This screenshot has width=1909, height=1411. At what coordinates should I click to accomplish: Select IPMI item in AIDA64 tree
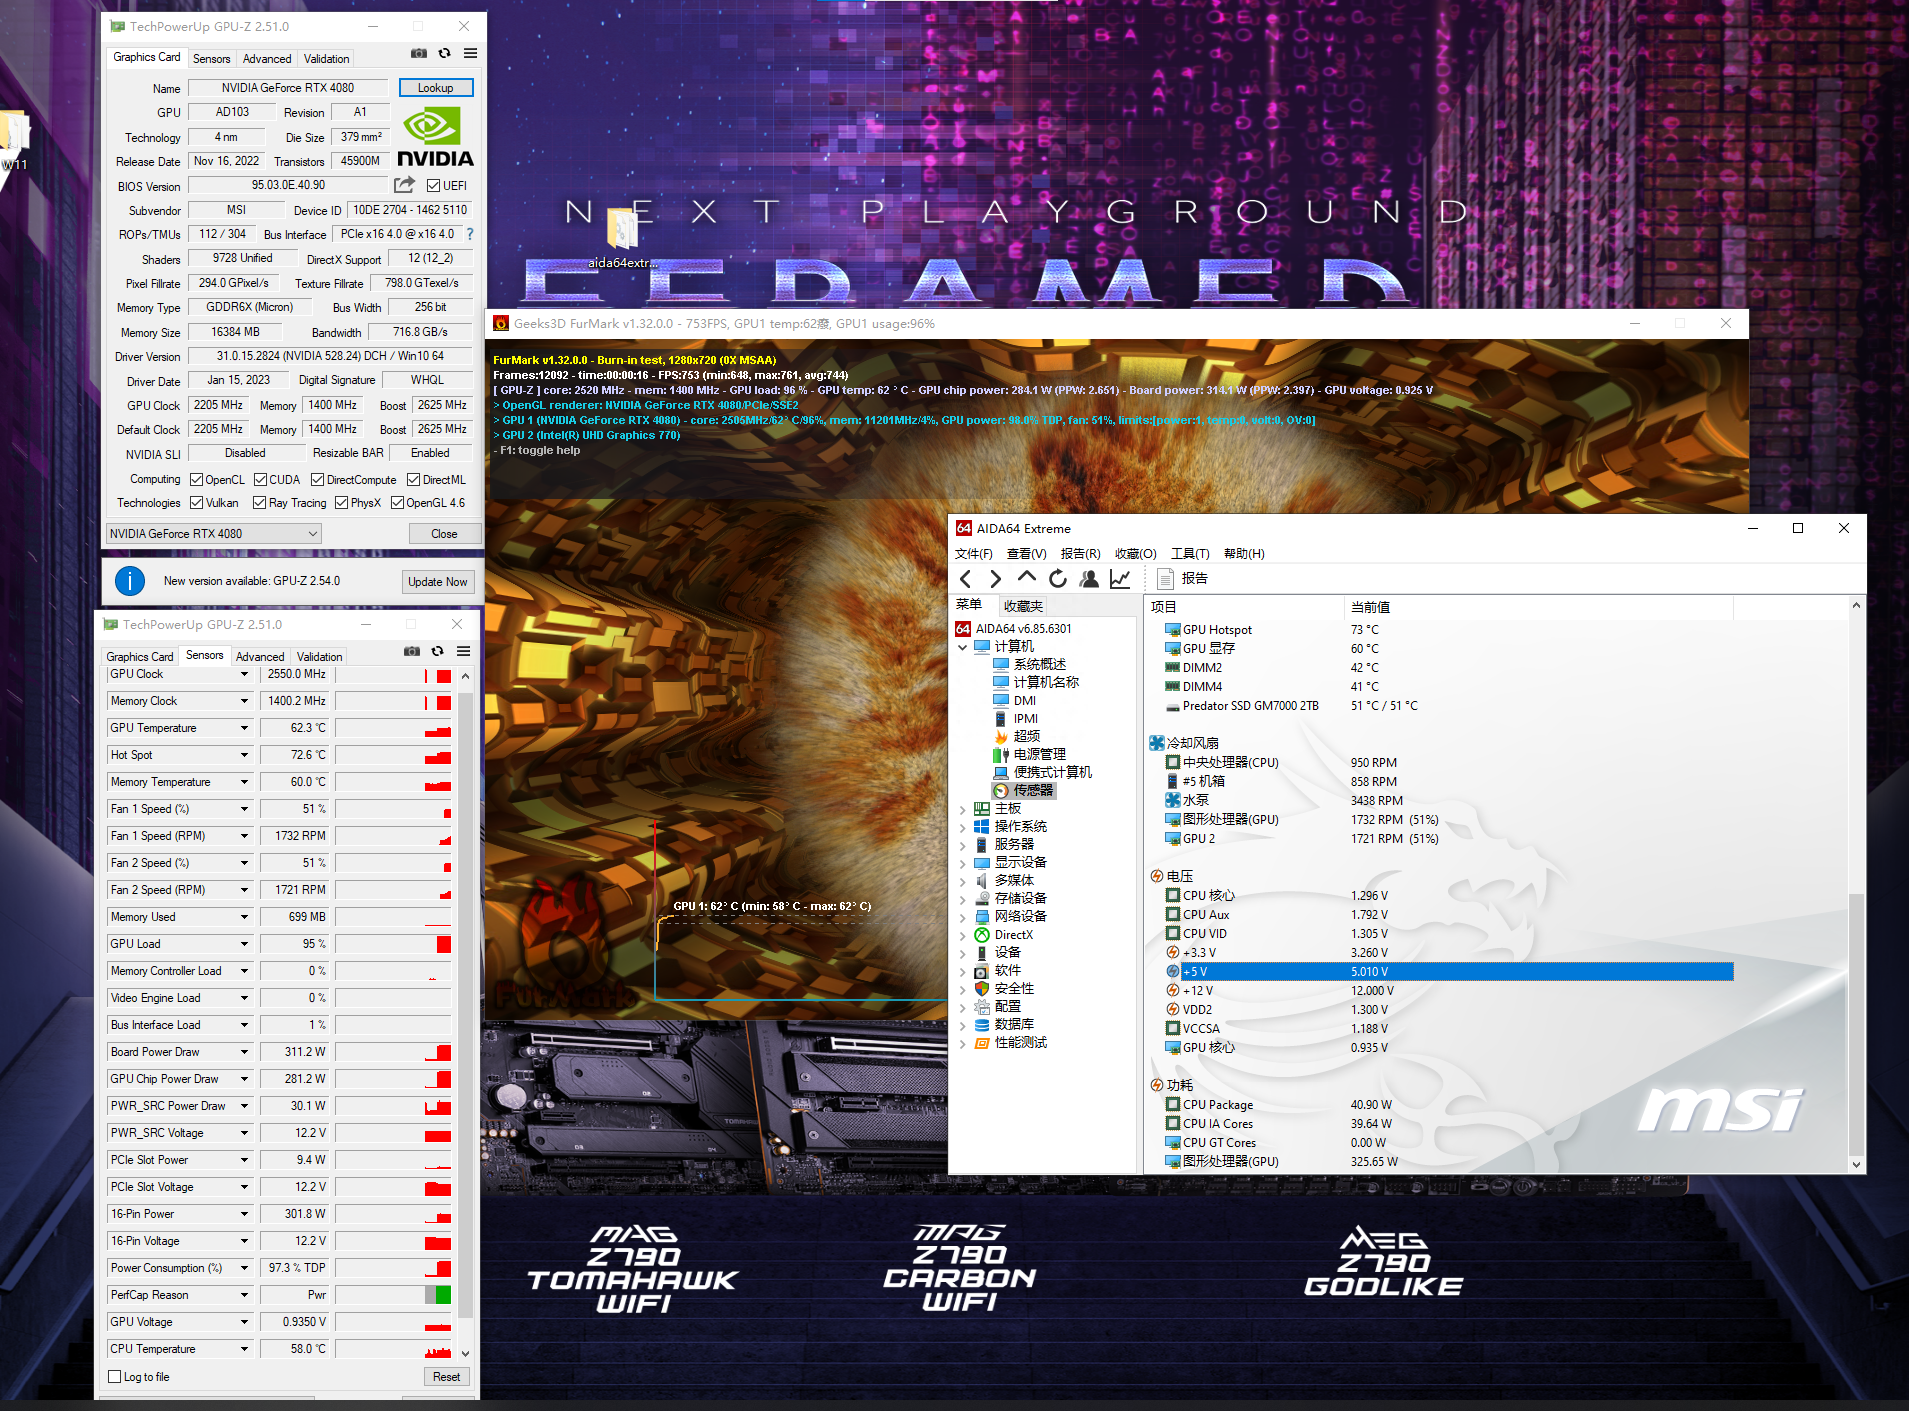coord(1017,718)
